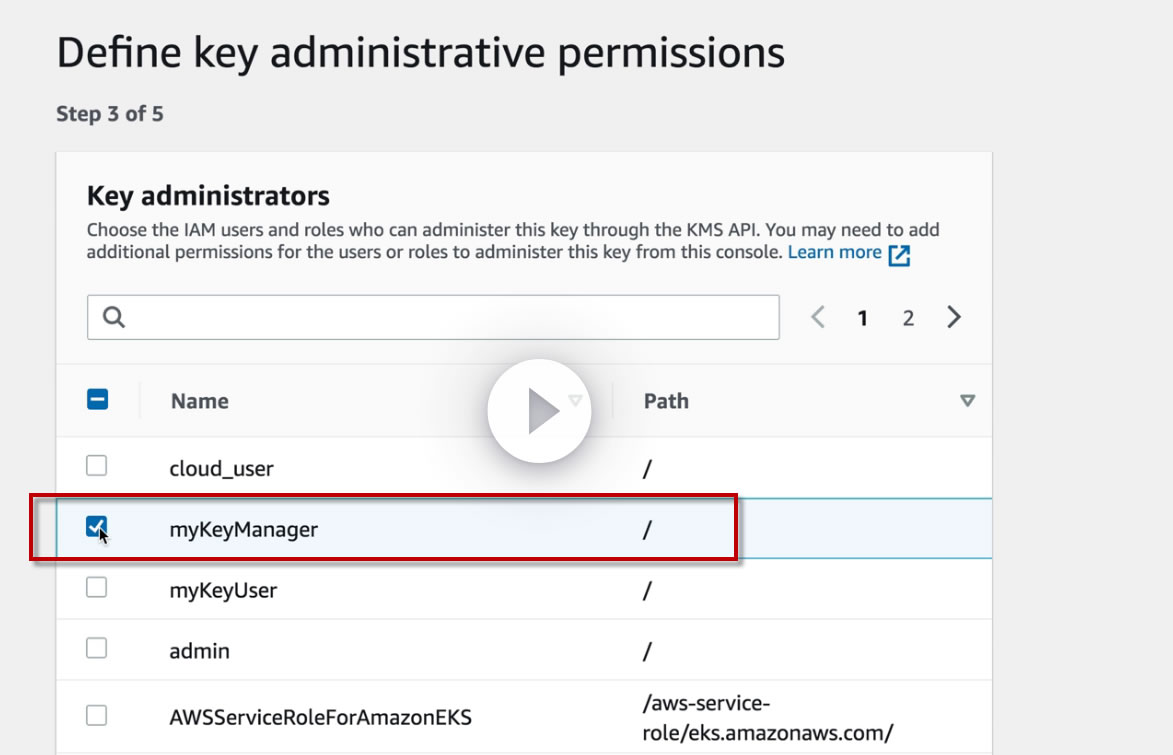The image size is (1173, 755).
Task: Check the AWSServiceRoleForAmazonEKS checkbox
Action: (x=96, y=715)
